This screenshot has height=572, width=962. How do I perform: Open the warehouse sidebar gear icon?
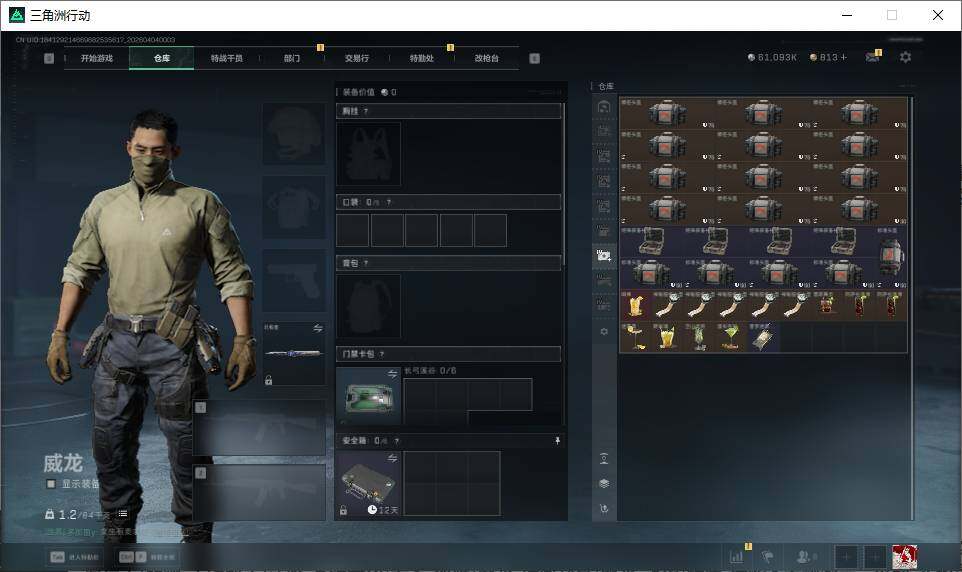pos(604,331)
